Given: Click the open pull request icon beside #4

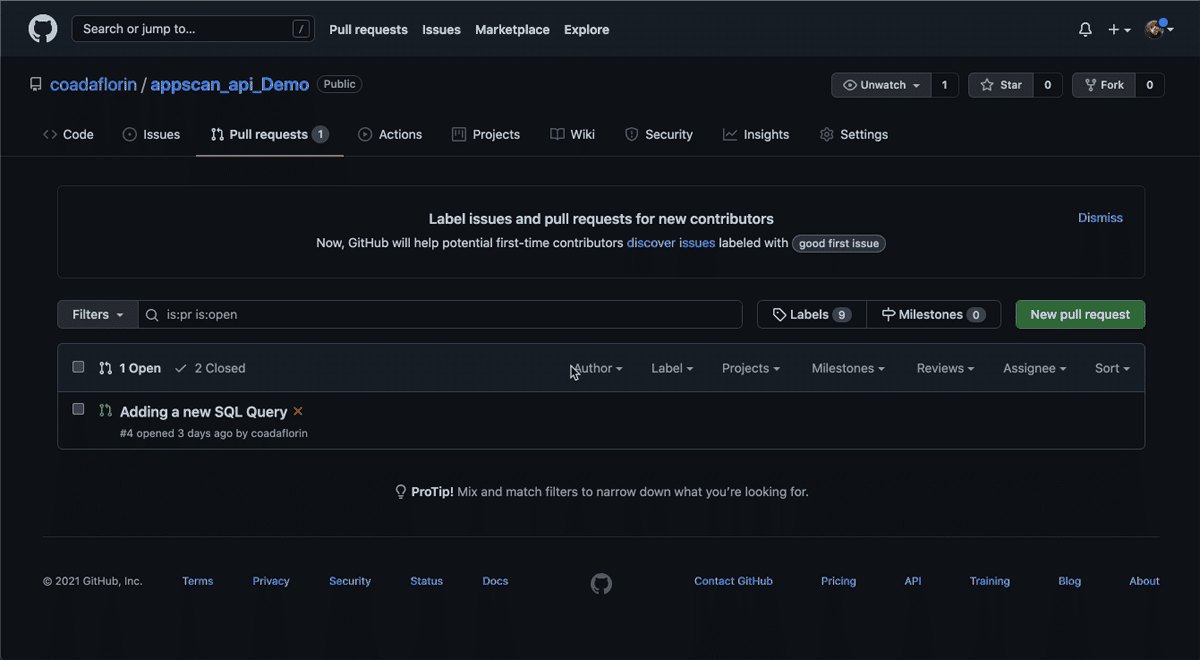Looking at the screenshot, I should tap(105, 410).
